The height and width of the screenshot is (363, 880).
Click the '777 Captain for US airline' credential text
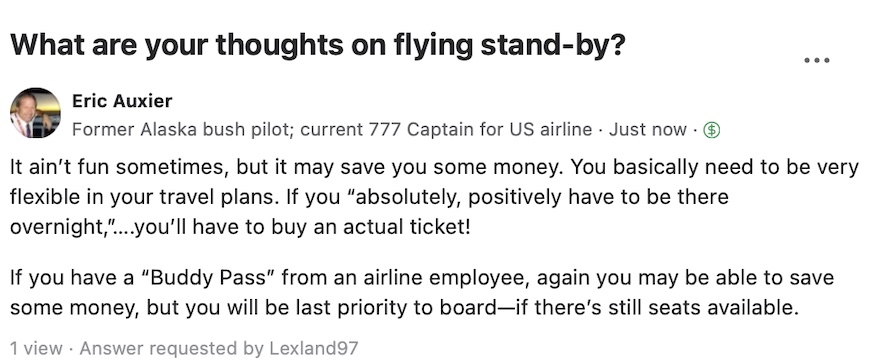click(480, 130)
